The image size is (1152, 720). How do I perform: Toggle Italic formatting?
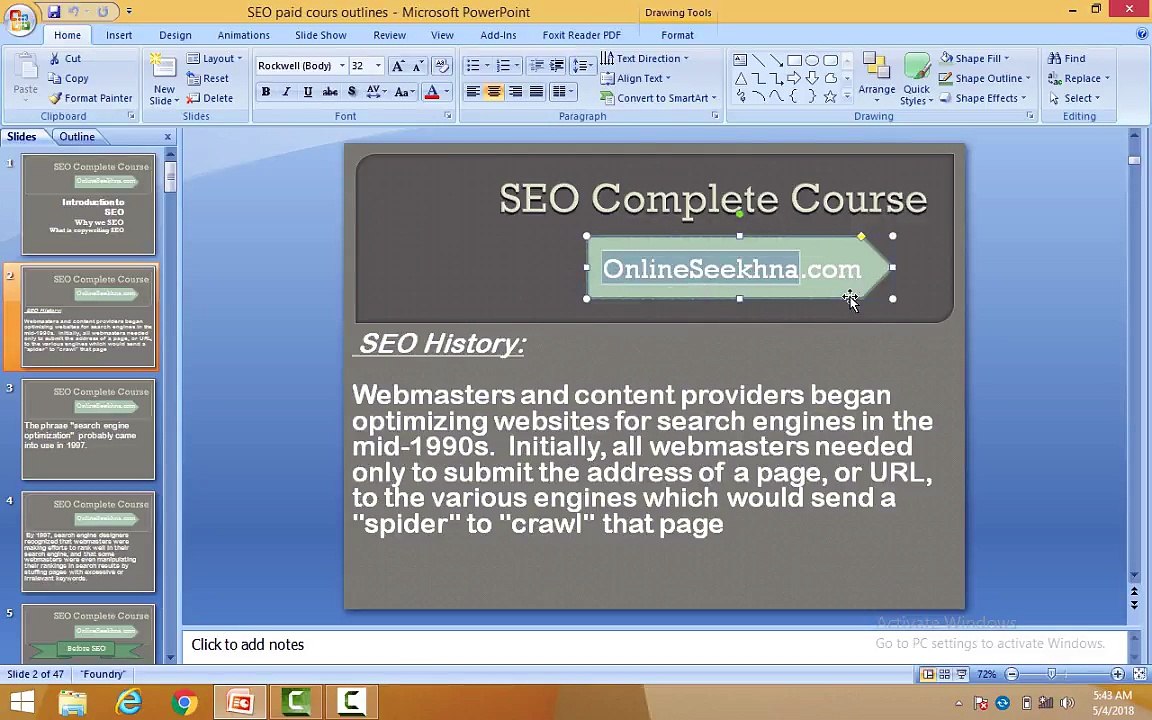click(x=287, y=91)
